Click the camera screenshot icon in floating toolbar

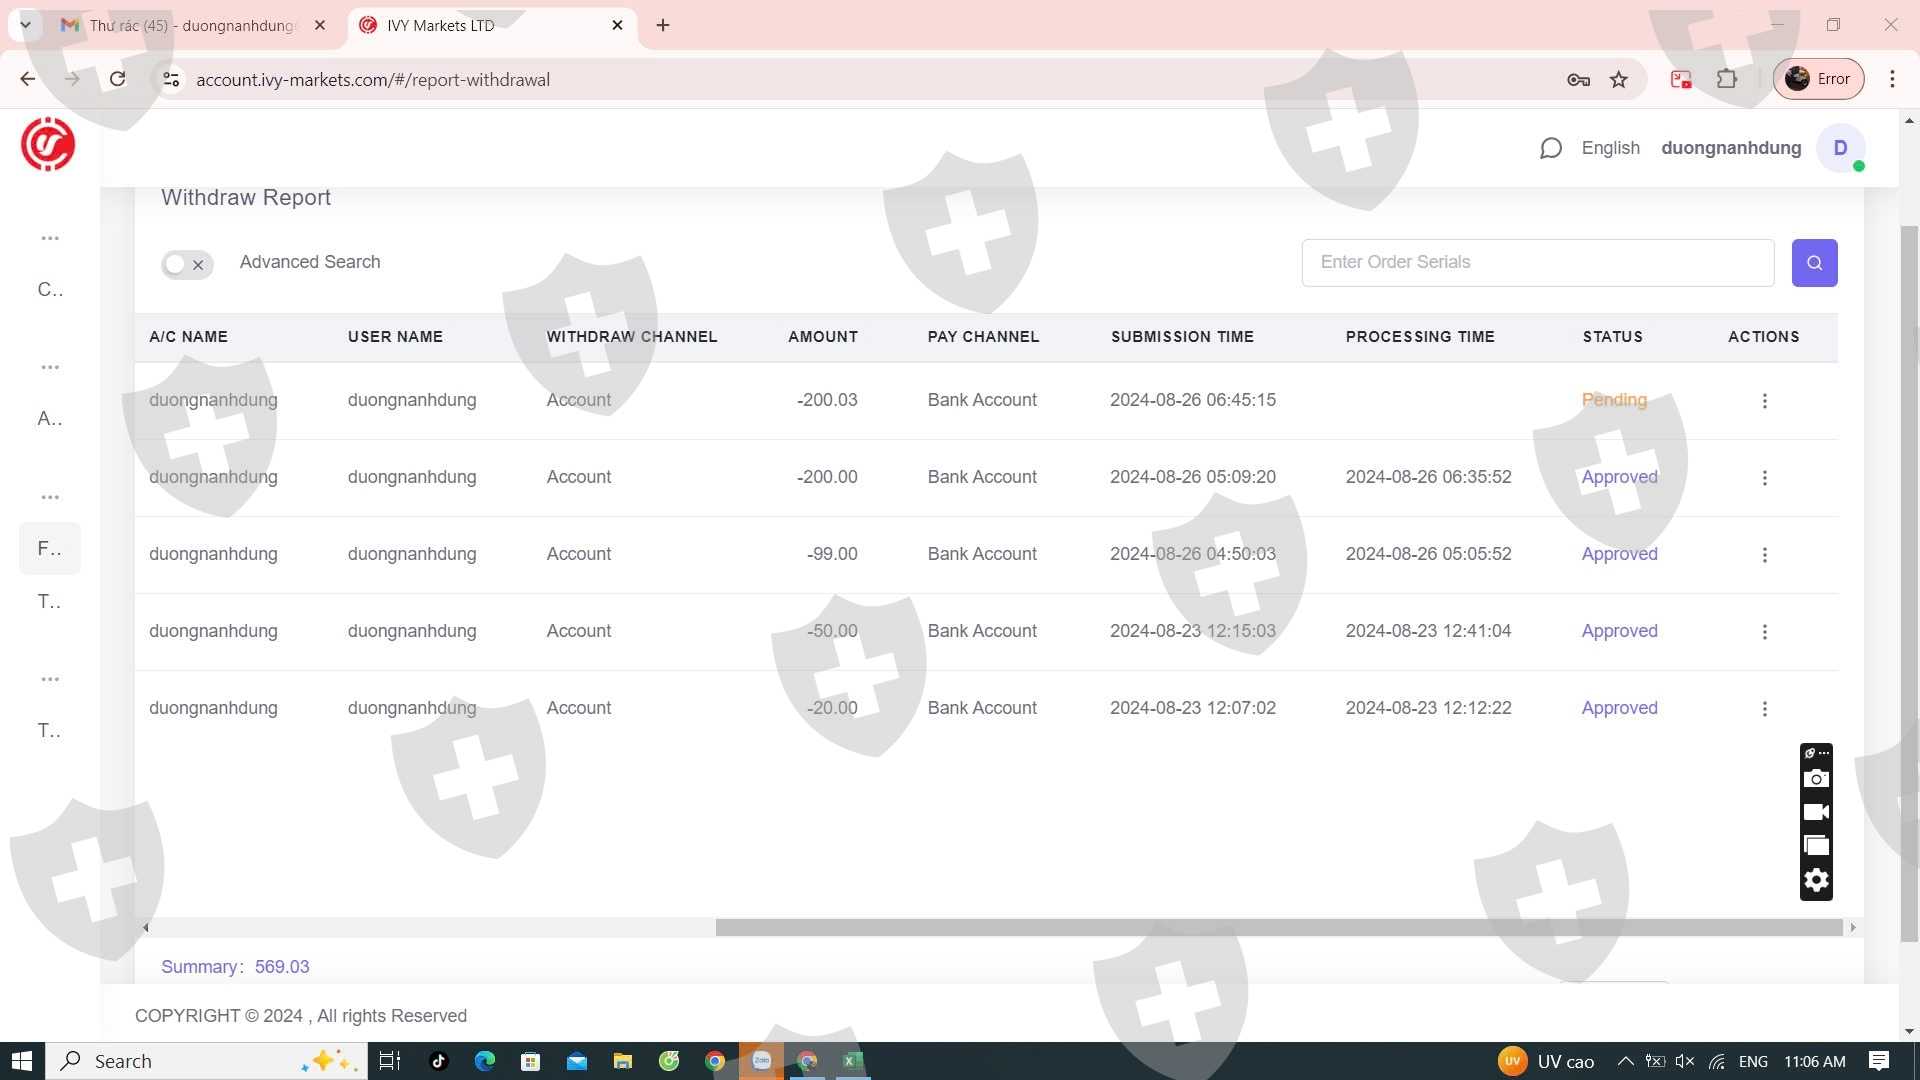point(1816,779)
